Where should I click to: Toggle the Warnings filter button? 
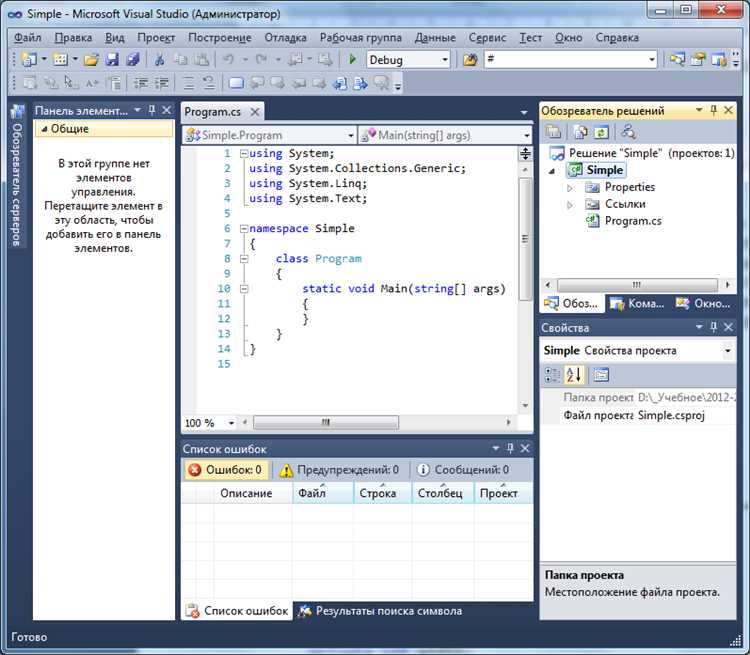click(x=339, y=469)
